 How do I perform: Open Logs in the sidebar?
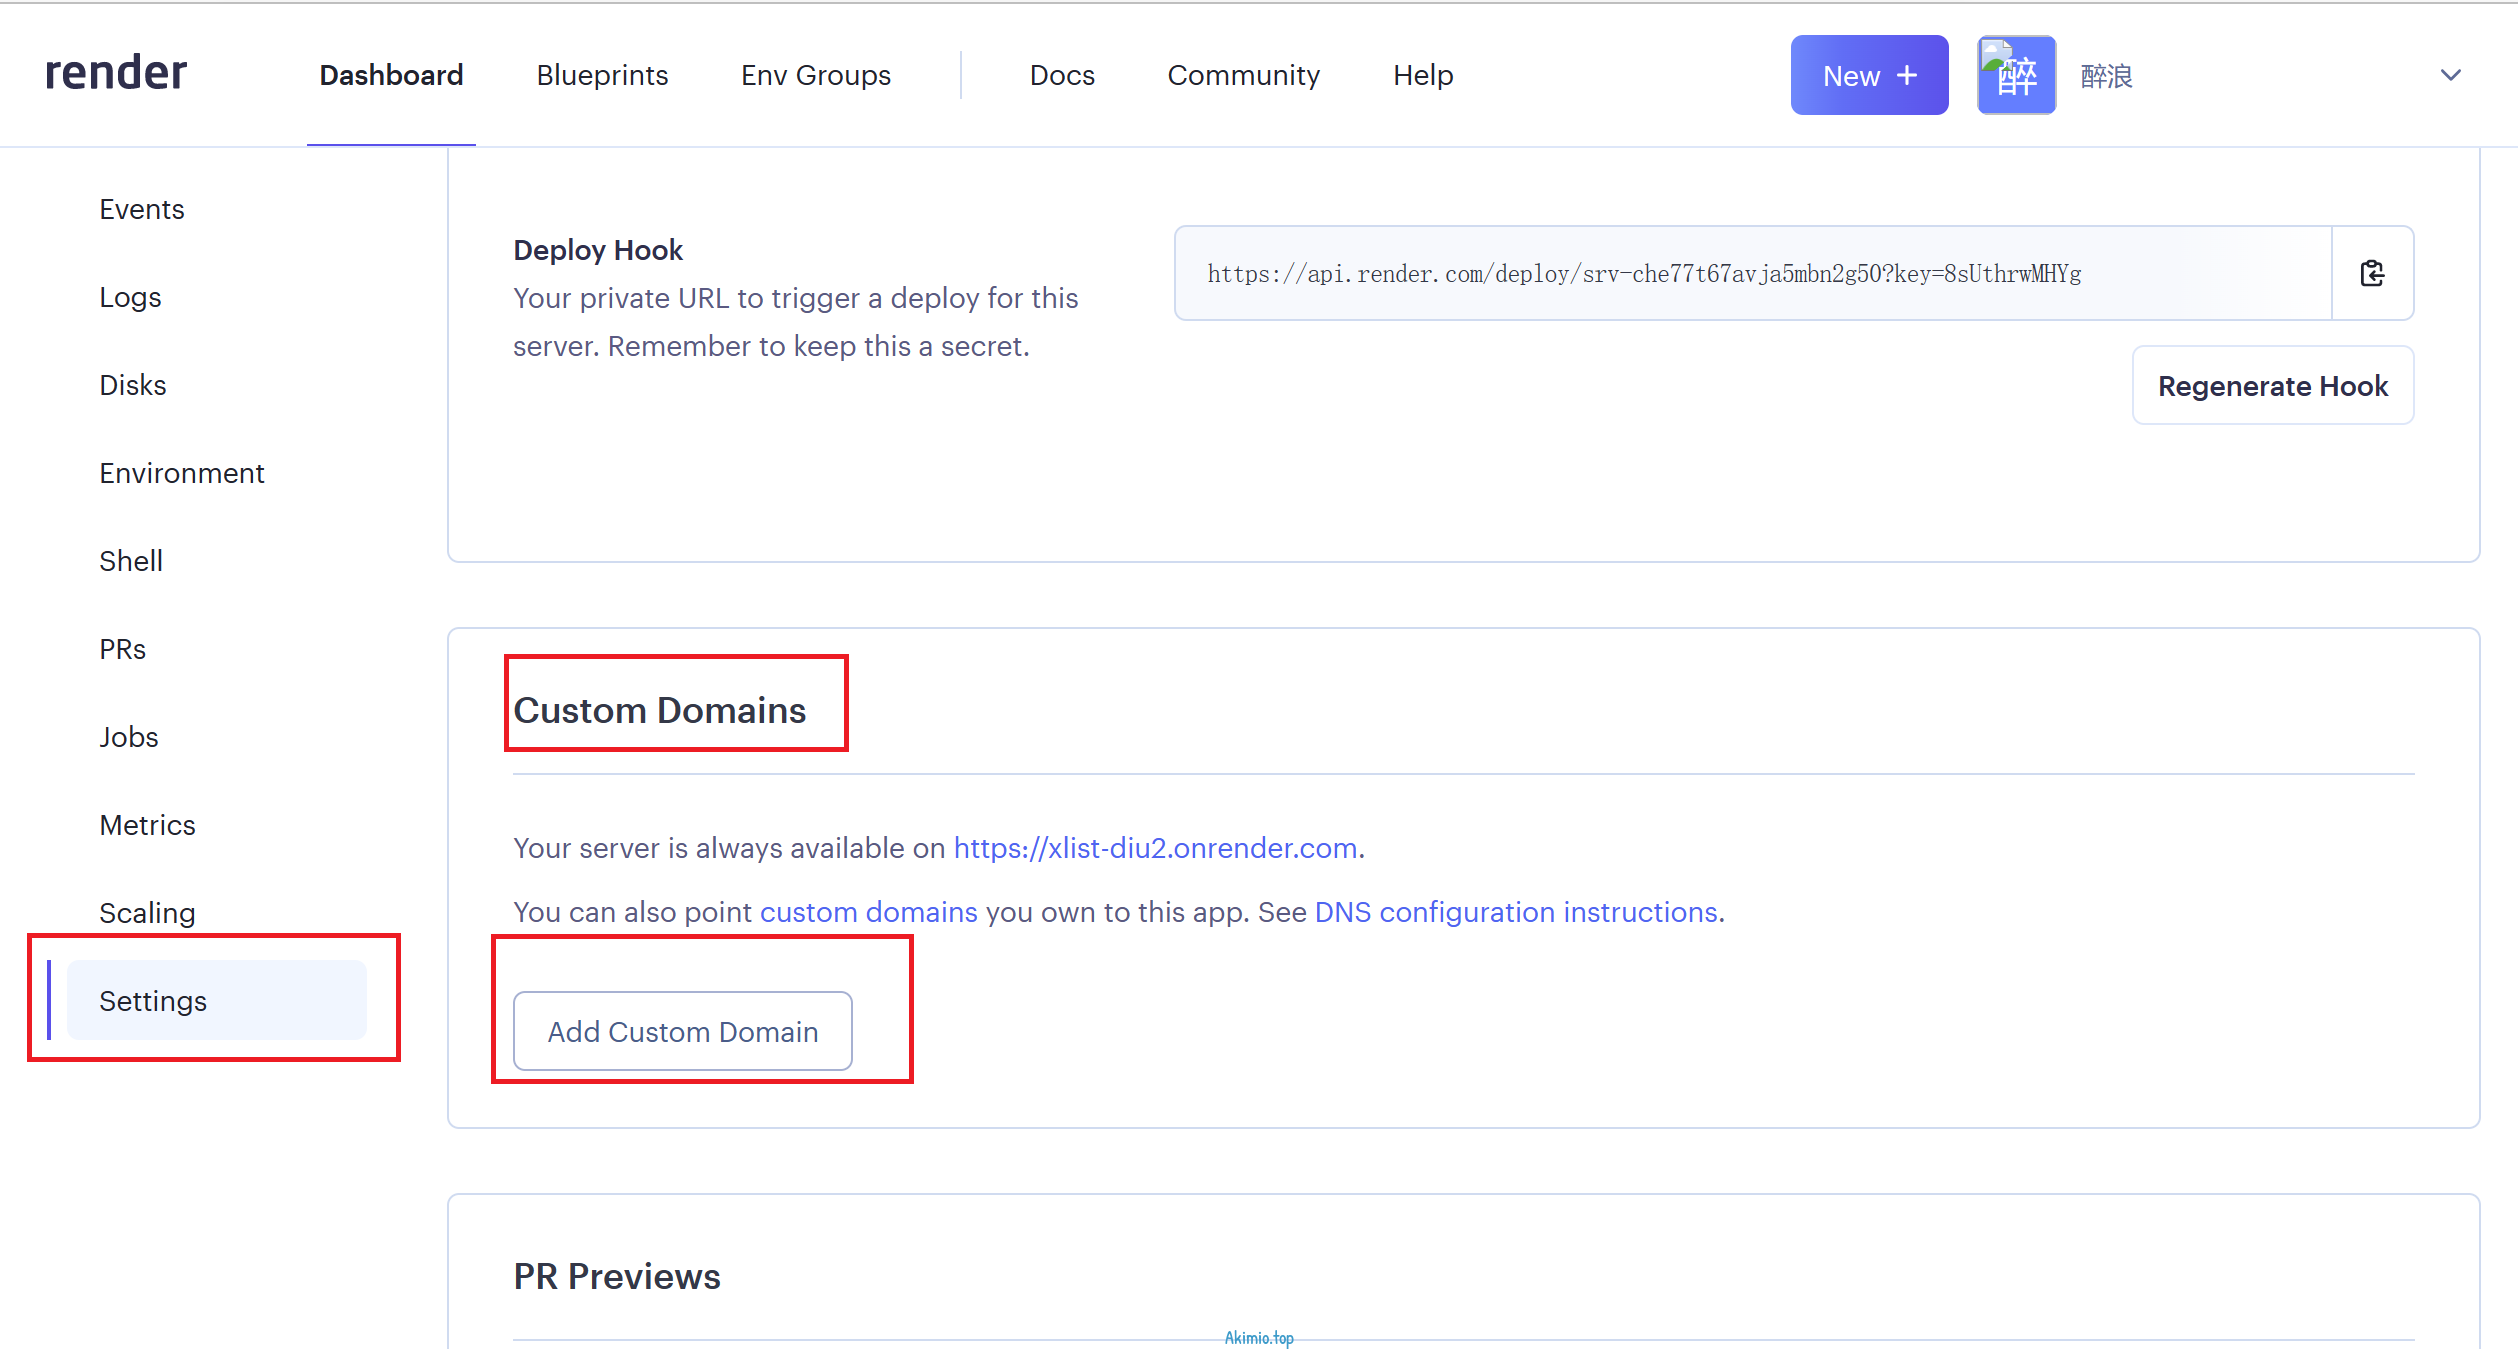click(130, 297)
